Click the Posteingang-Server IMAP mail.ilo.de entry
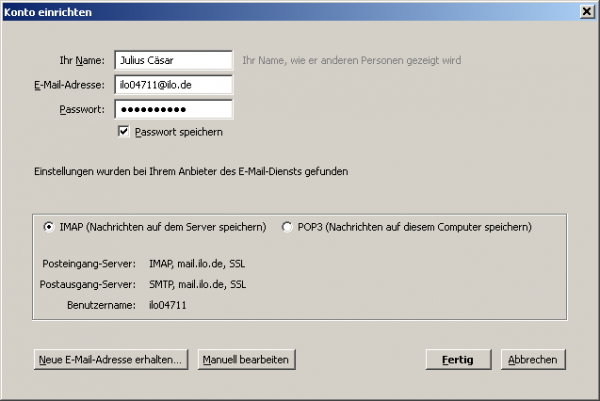This screenshot has width=600, height=401. click(x=197, y=264)
